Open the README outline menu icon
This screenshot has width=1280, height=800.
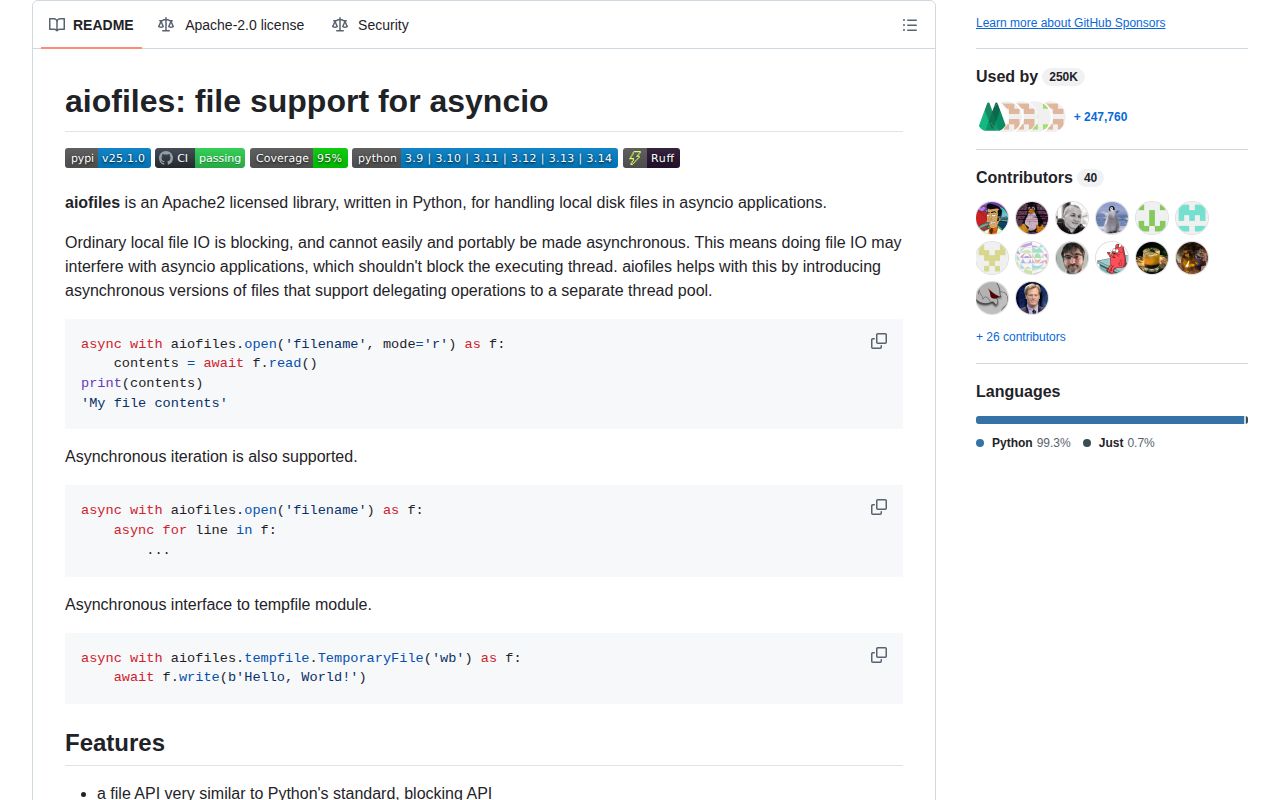[909, 25]
